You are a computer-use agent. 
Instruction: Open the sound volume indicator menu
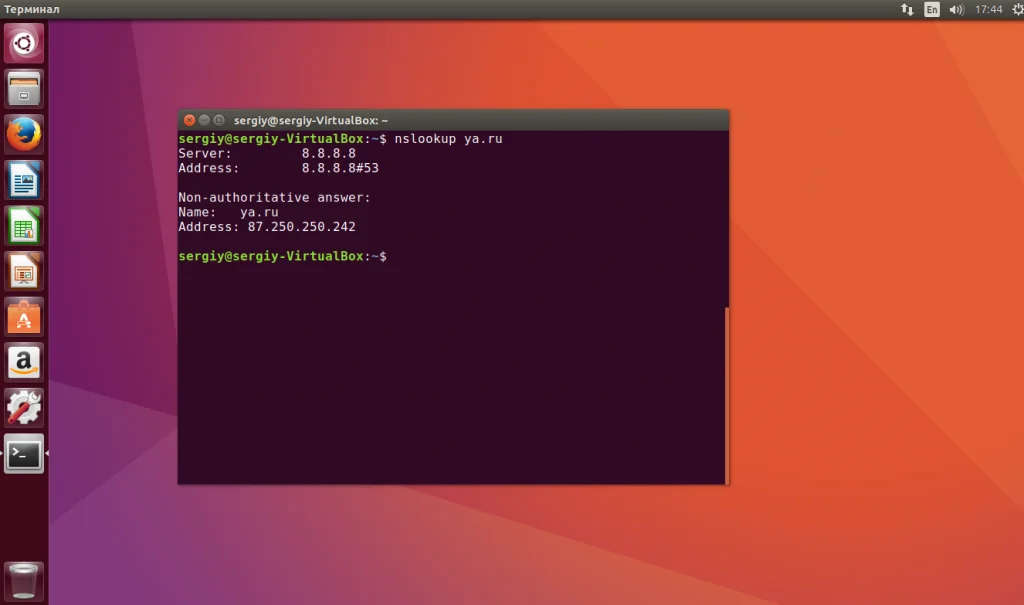(956, 9)
